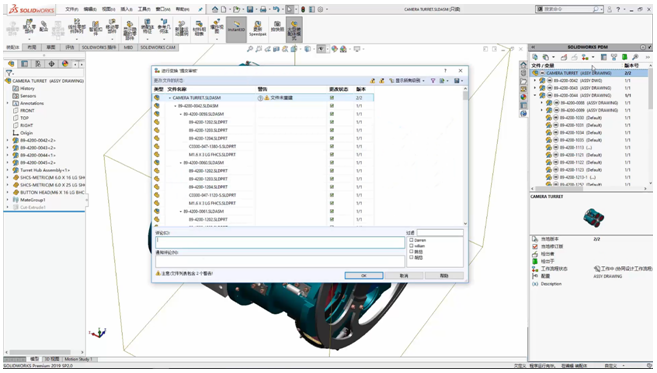
Task: Click the Zoom to Fit icon in the view toolbar
Action: point(250,49)
